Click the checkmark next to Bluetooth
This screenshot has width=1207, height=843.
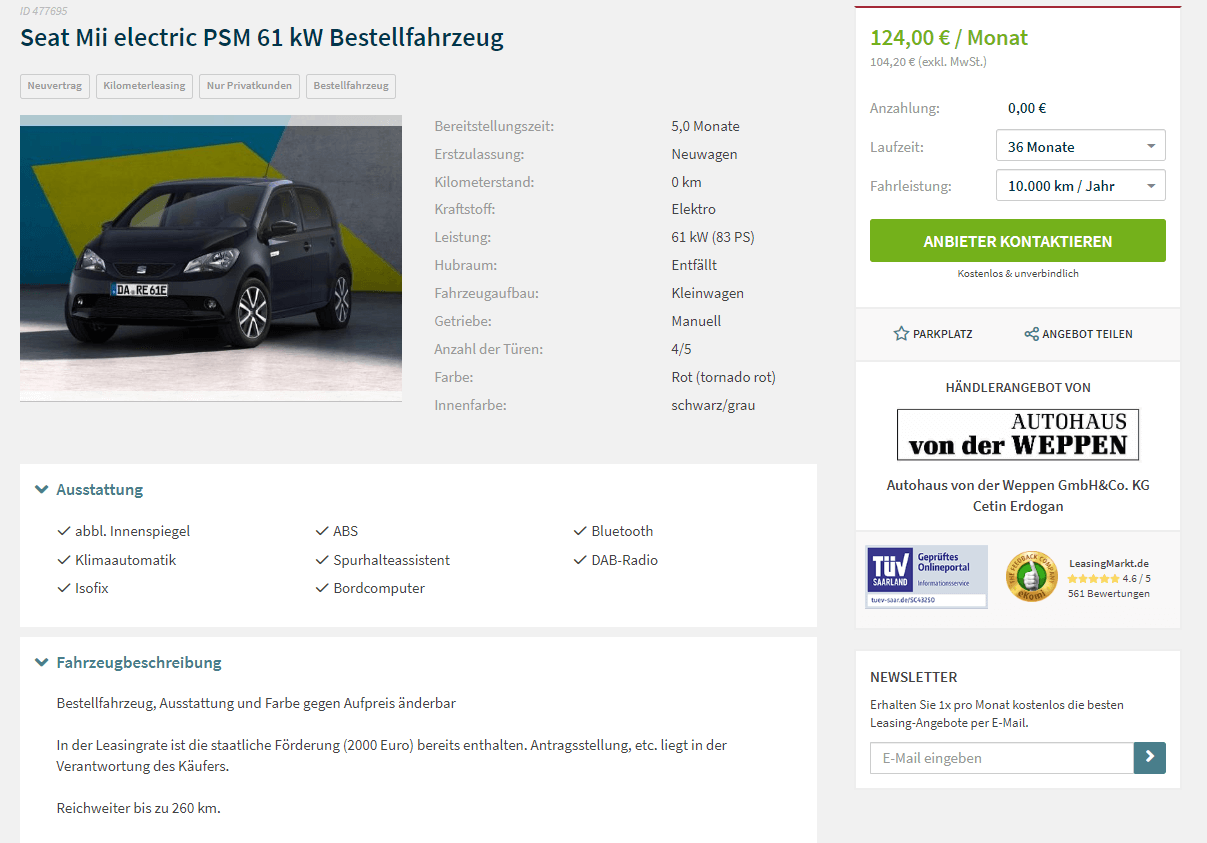point(581,531)
